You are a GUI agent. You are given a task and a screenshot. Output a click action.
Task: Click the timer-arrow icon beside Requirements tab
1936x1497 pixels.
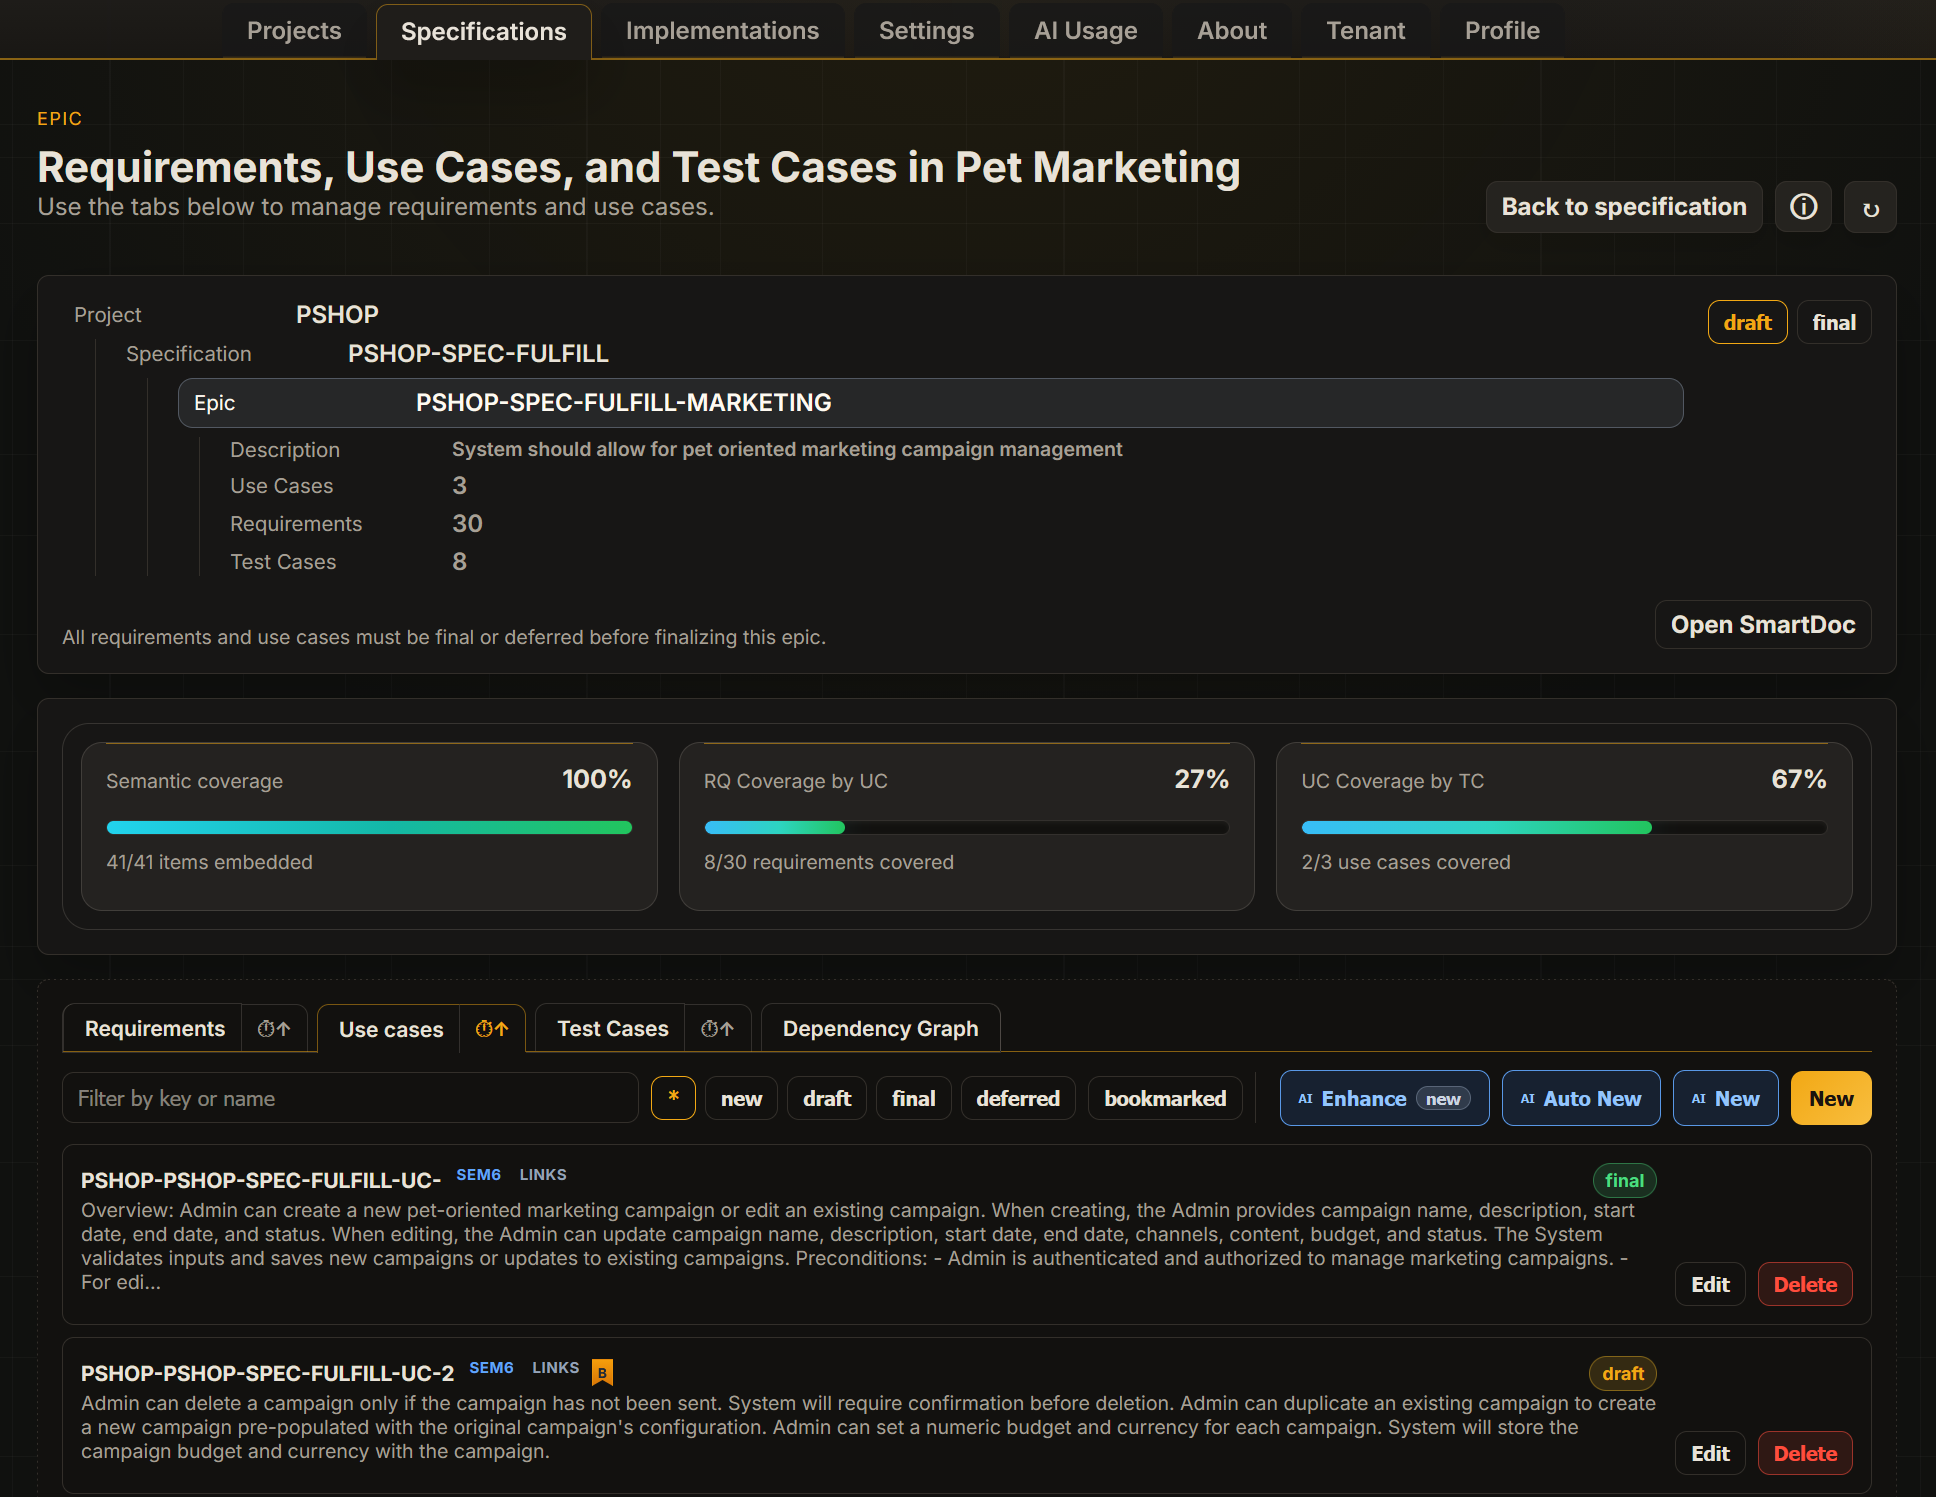point(274,1028)
